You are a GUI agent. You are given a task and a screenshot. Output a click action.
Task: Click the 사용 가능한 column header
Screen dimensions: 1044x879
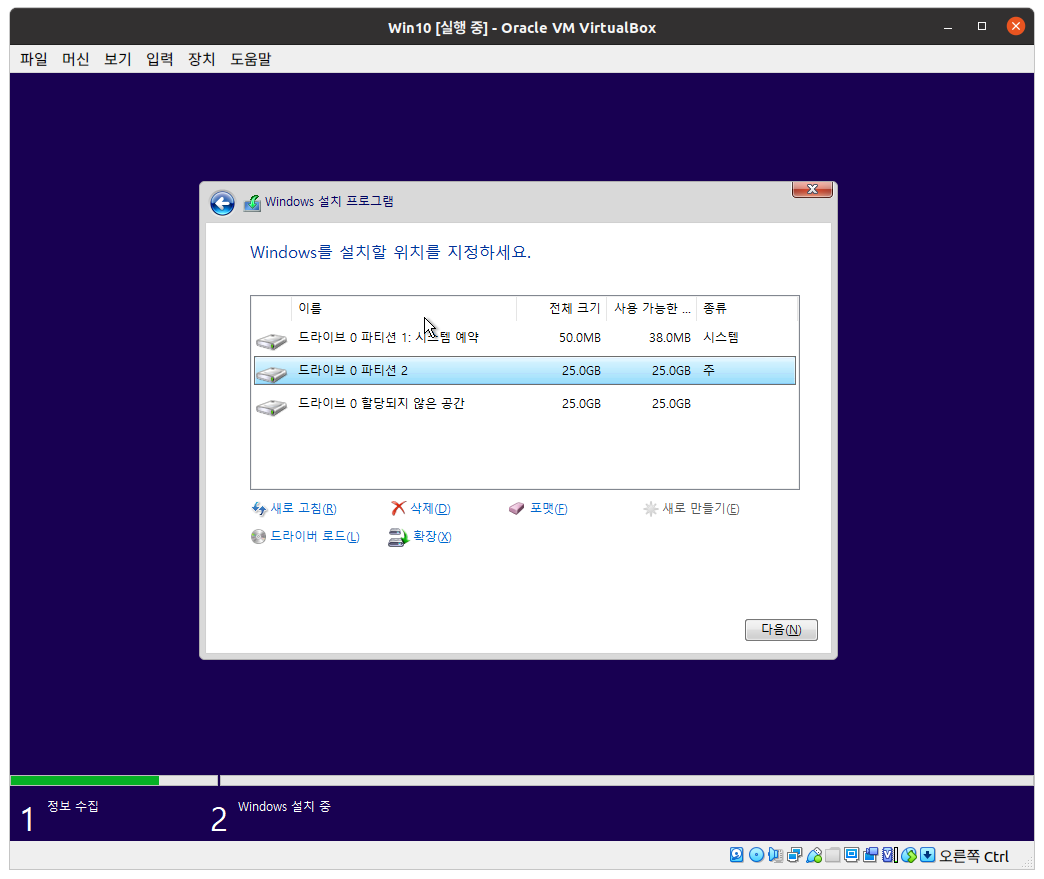click(651, 308)
